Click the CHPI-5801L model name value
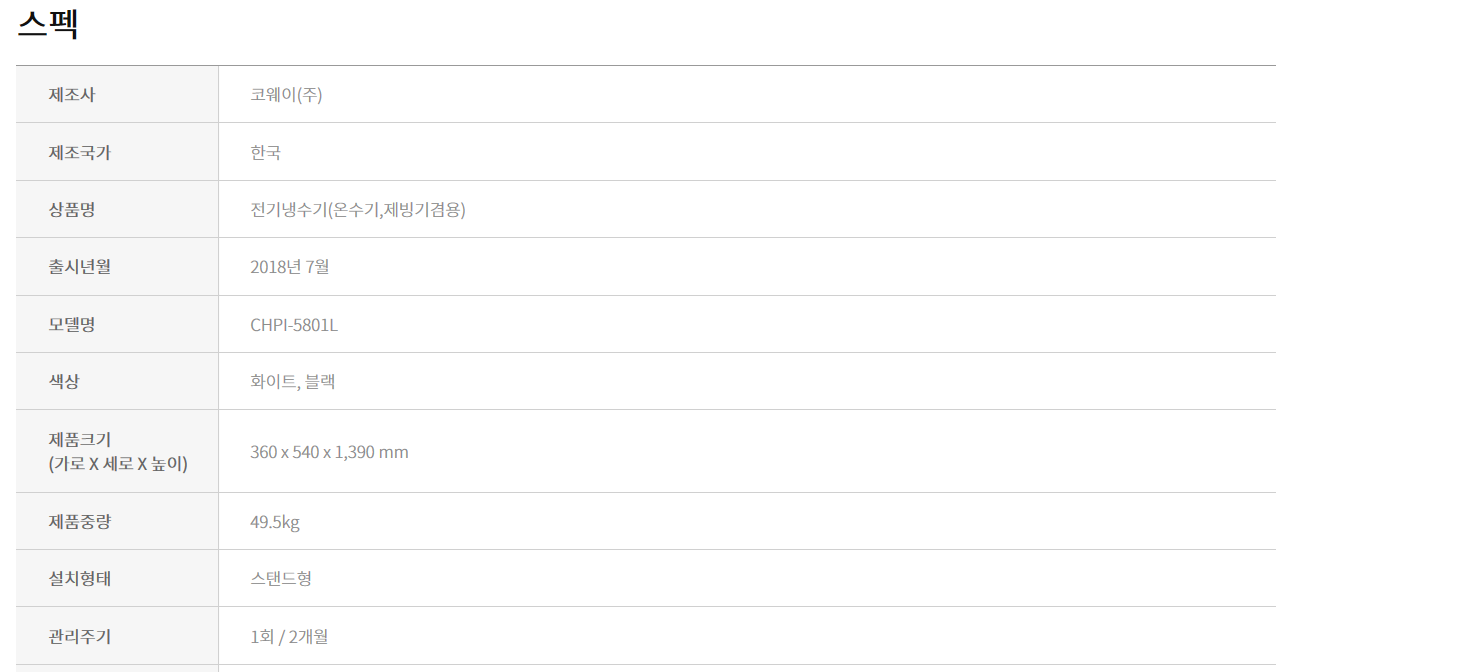 point(294,325)
